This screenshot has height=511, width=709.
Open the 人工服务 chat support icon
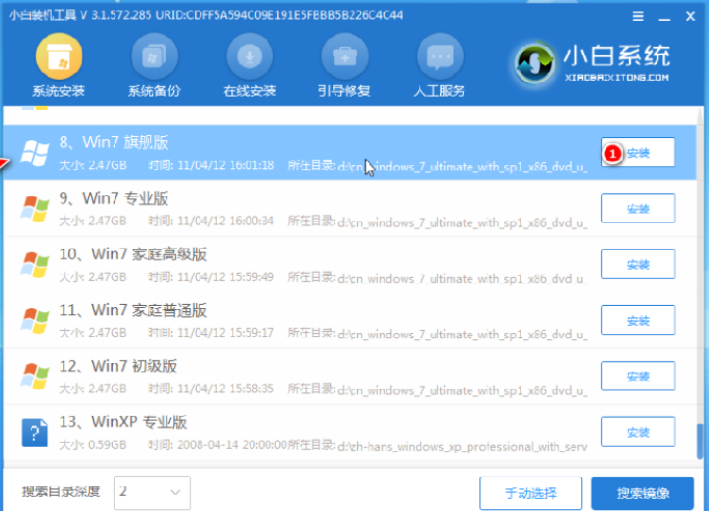pos(438,59)
